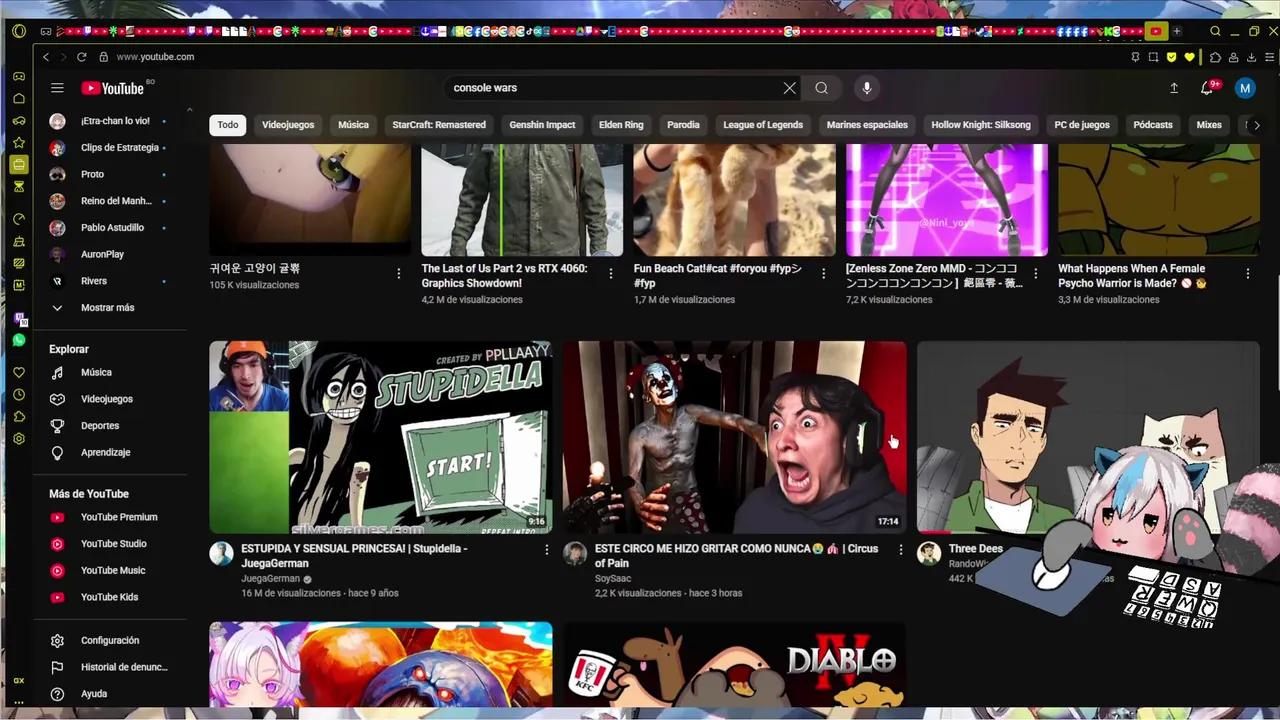1280x720 pixels.
Task: Toggle the ad blocker shield icon
Action: 1171,57
